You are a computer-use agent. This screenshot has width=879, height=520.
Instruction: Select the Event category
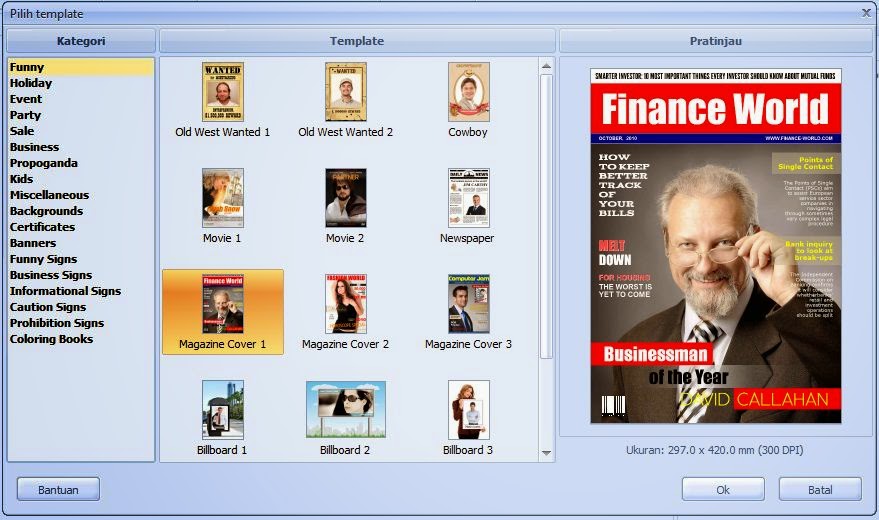(x=81, y=99)
